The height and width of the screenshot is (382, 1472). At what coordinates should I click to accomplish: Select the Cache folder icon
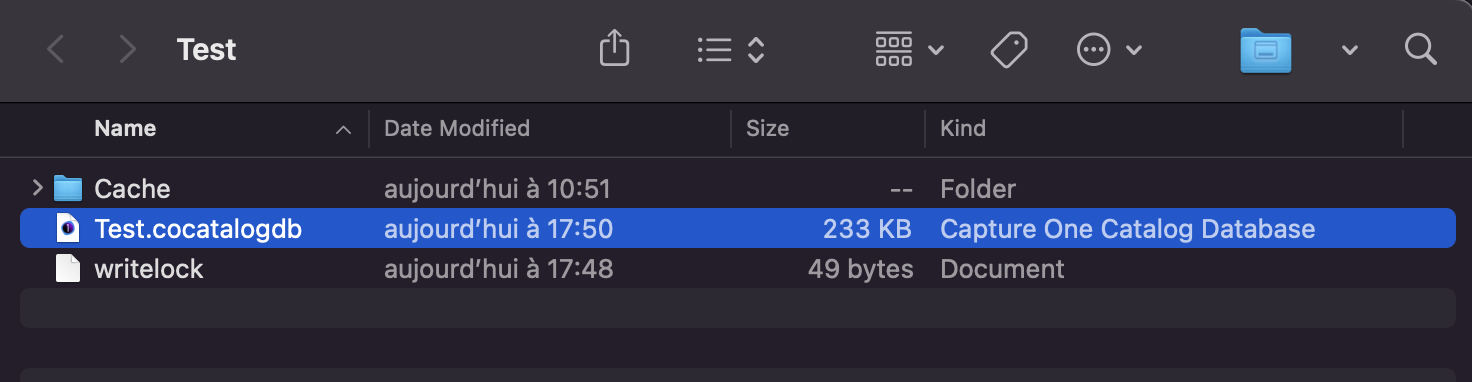(x=67, y=188)
